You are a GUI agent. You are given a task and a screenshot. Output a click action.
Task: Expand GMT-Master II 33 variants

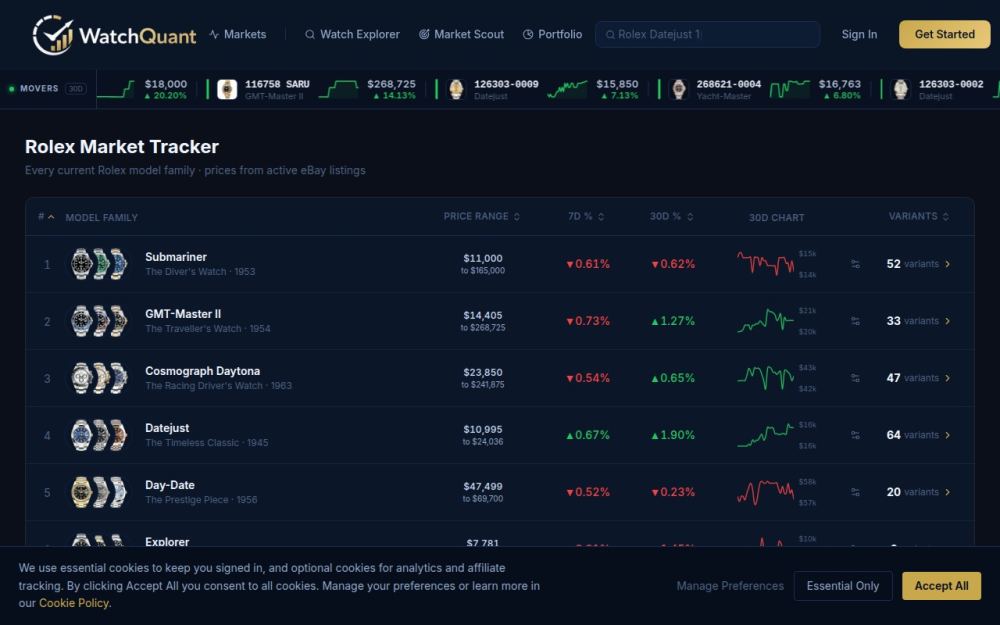pyautogui.click(x=918, y=321)
